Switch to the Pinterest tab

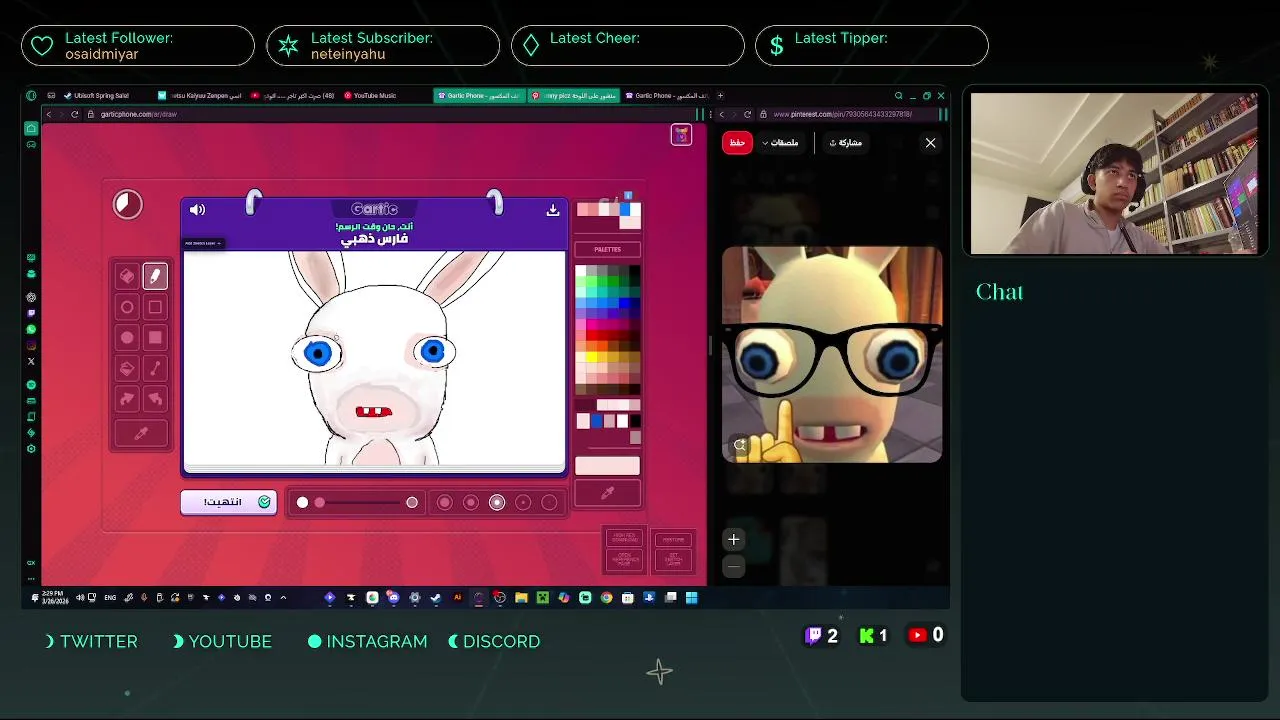[573, 96]
